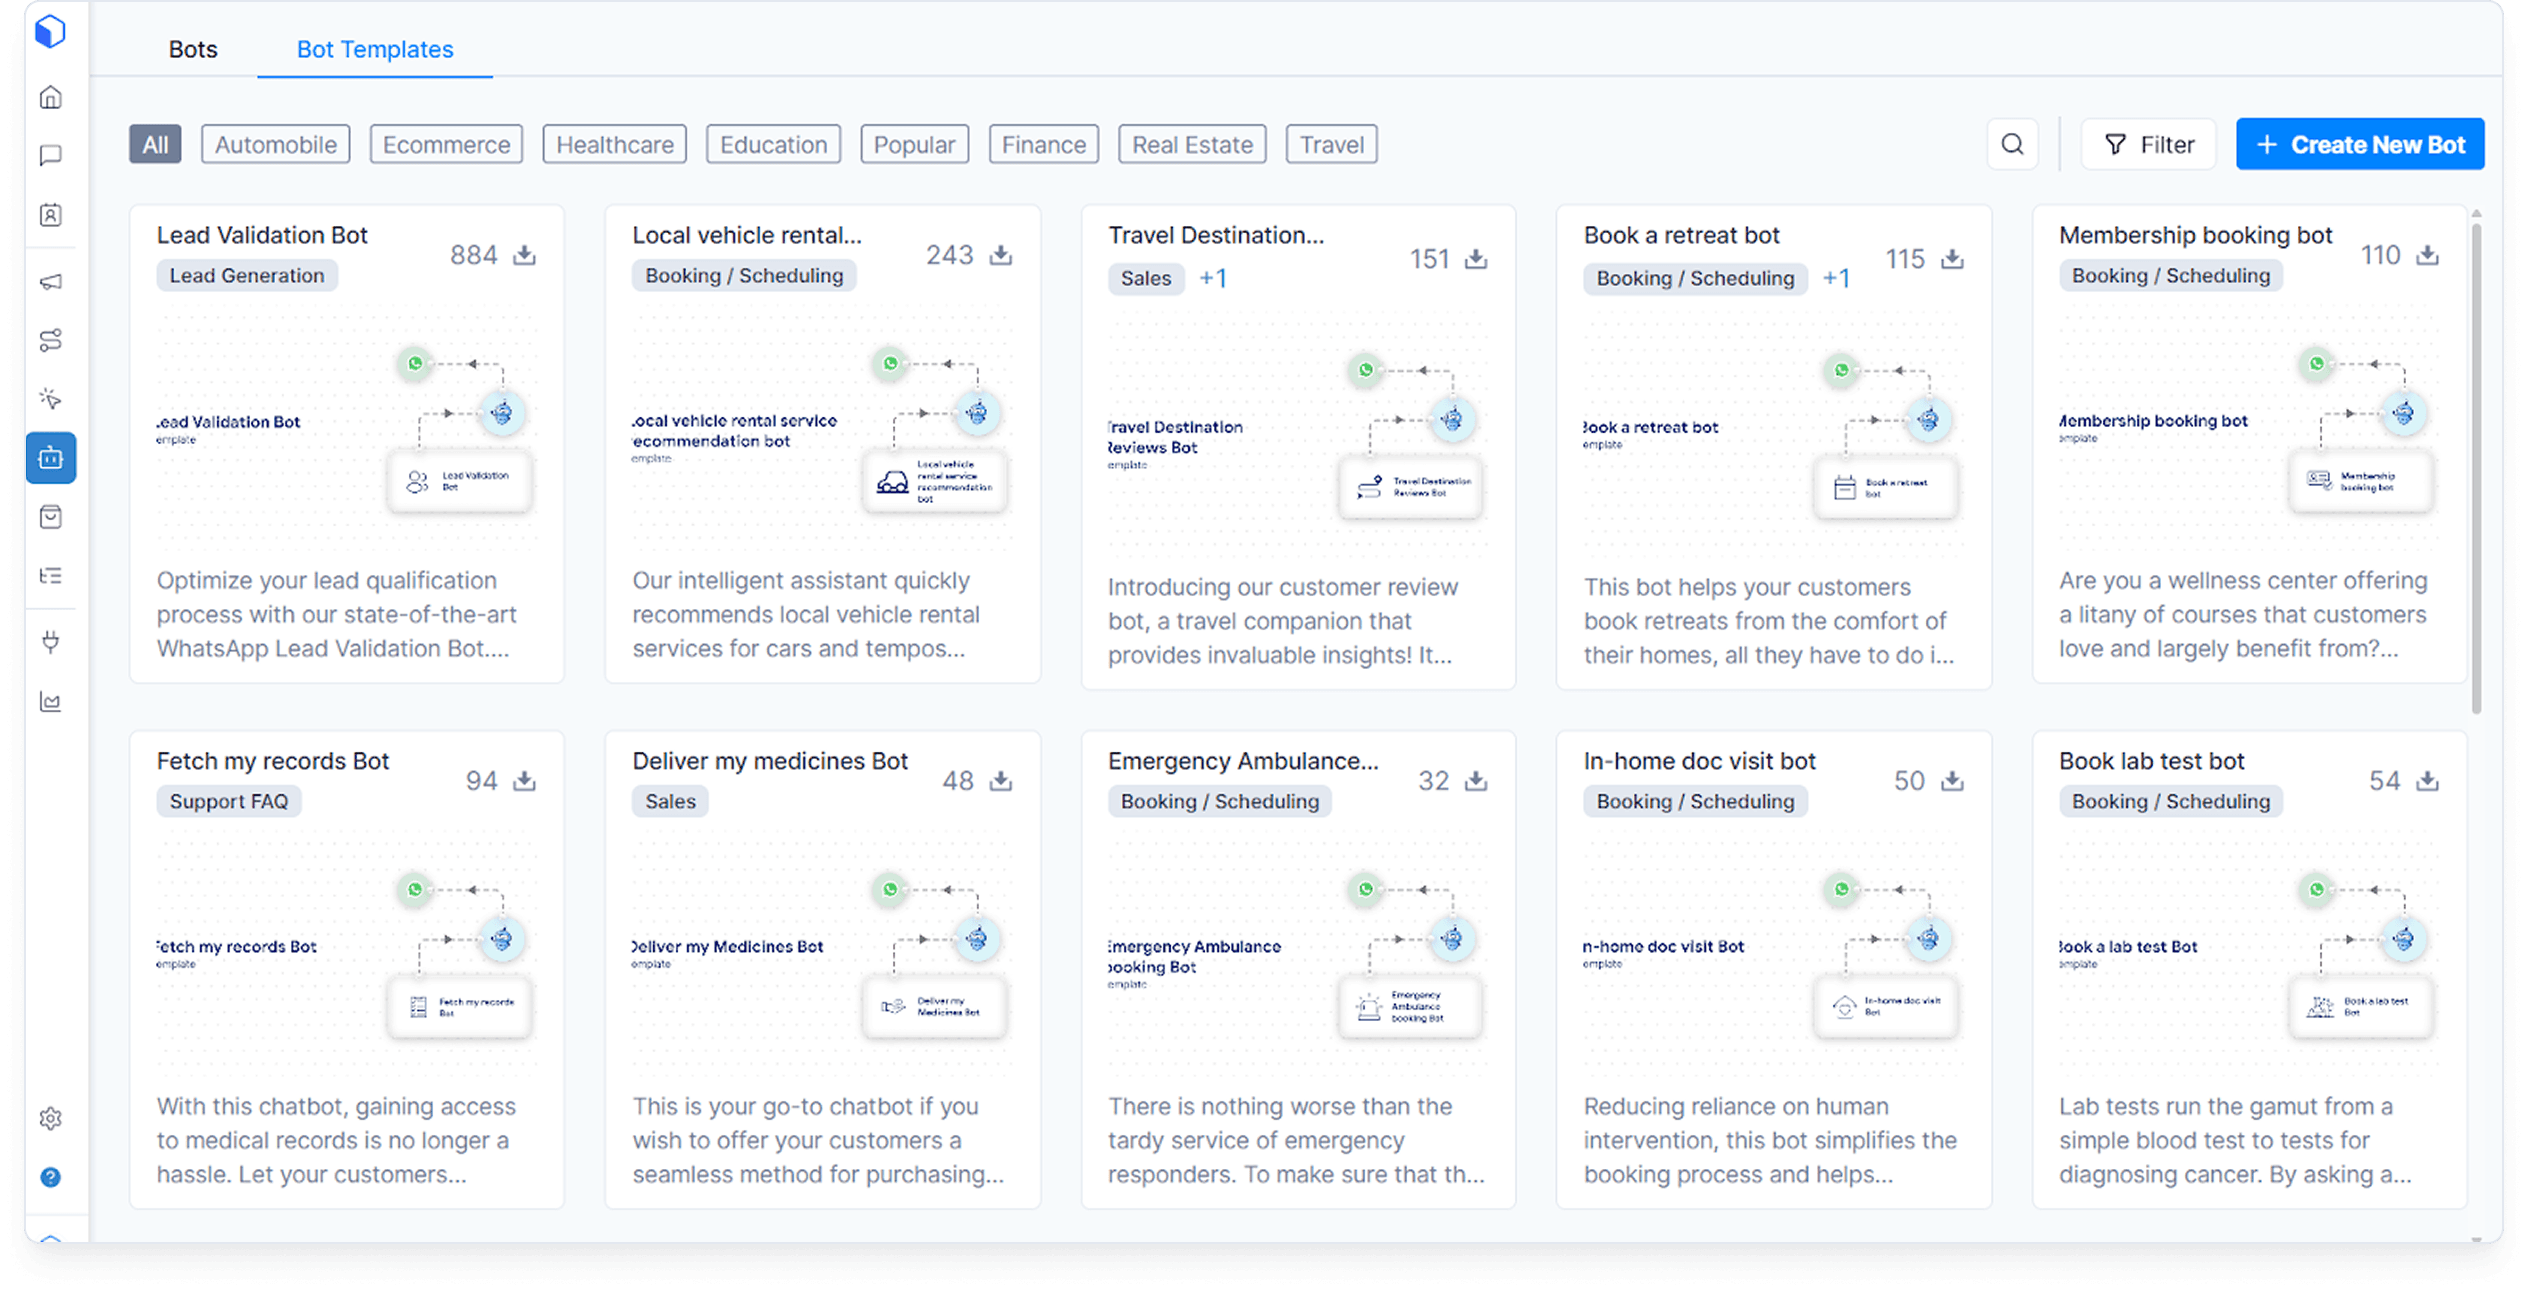2528x1292 pixels.
Task: Open the broadcast megaphone icon
Action: [50, 281]
